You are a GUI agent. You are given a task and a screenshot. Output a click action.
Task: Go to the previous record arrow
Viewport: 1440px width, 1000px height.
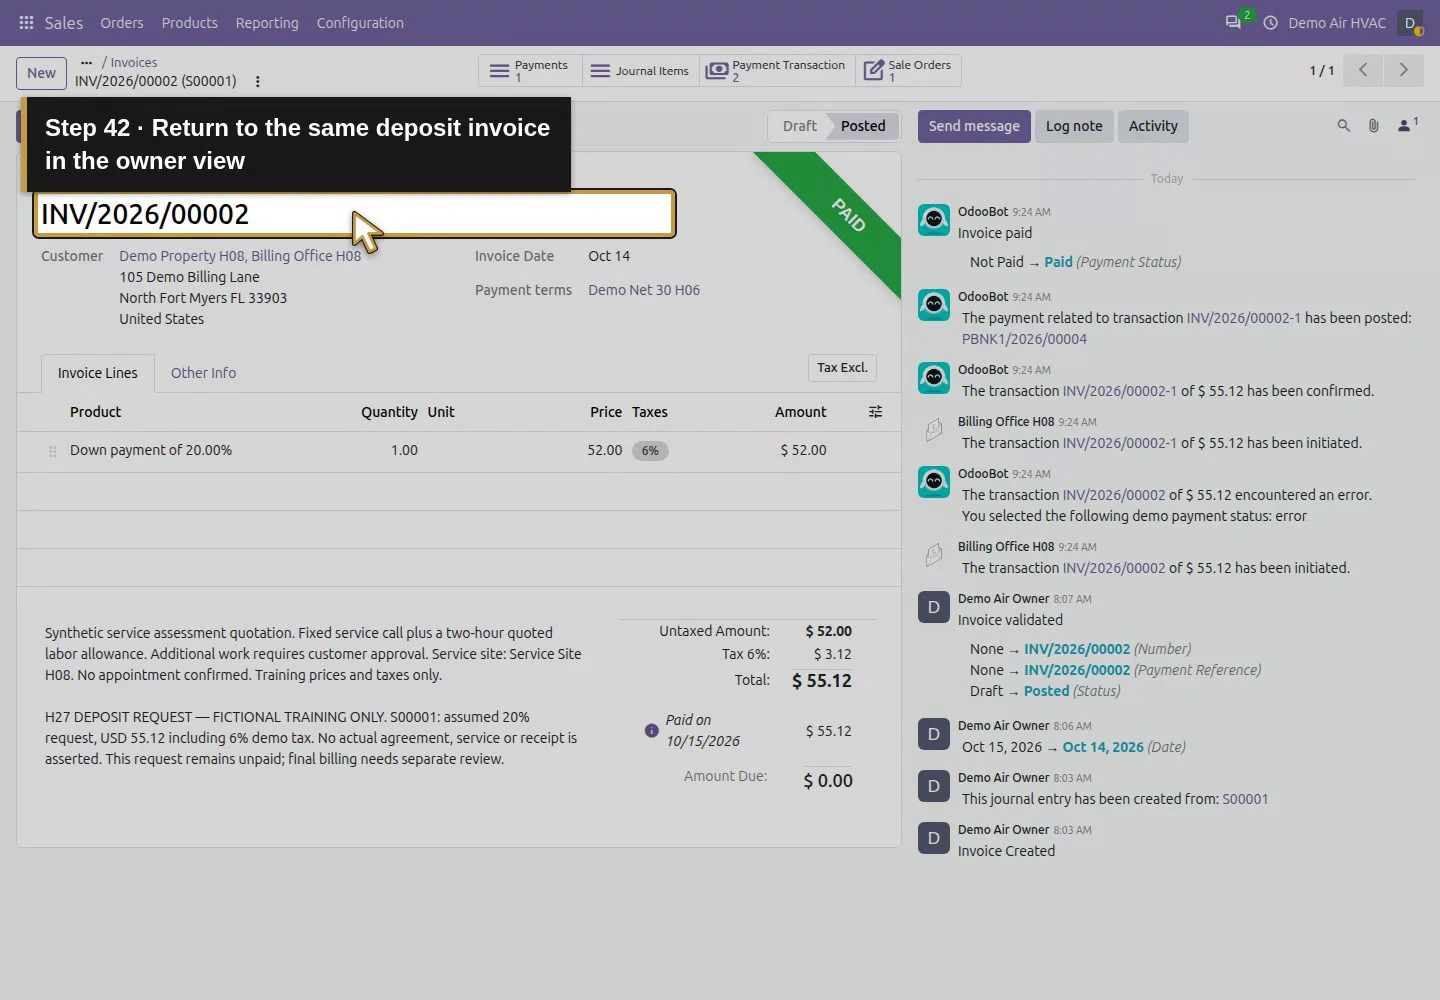[1363, 70]
